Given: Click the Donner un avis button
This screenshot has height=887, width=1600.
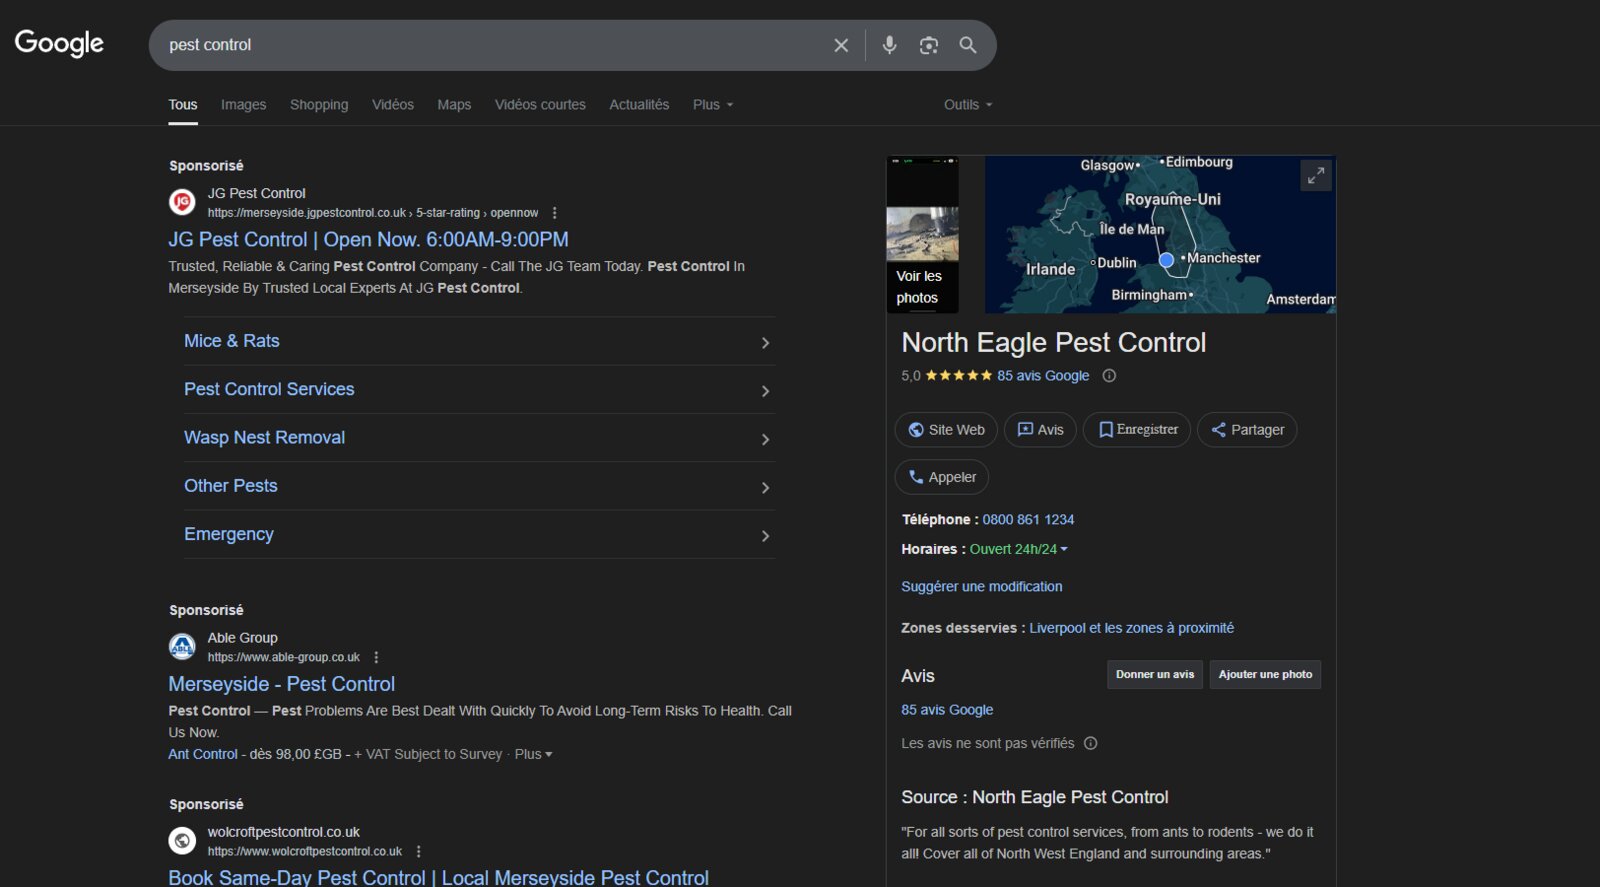Looking at the screenshot, I should pyautogui.click(x=1155, y=674).
